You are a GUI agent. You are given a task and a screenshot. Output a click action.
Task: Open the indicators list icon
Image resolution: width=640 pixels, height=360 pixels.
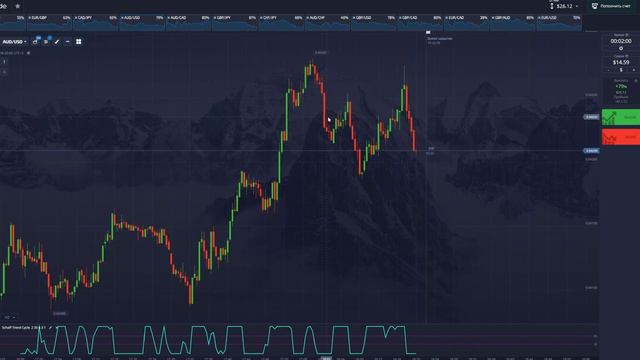[x=46, y=42]
